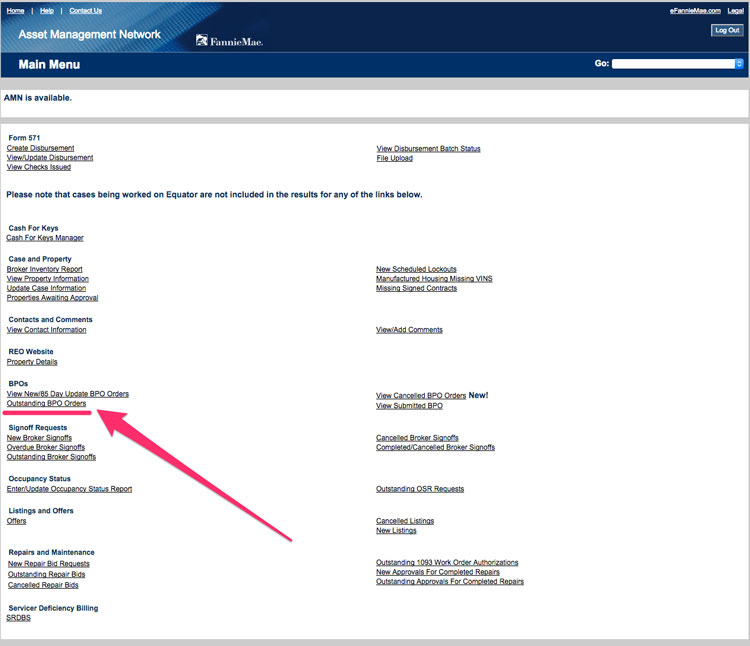Open Outstanding Broker Signoffs
The height and width of the screenshot is (646, 750).
coord(51,457)
